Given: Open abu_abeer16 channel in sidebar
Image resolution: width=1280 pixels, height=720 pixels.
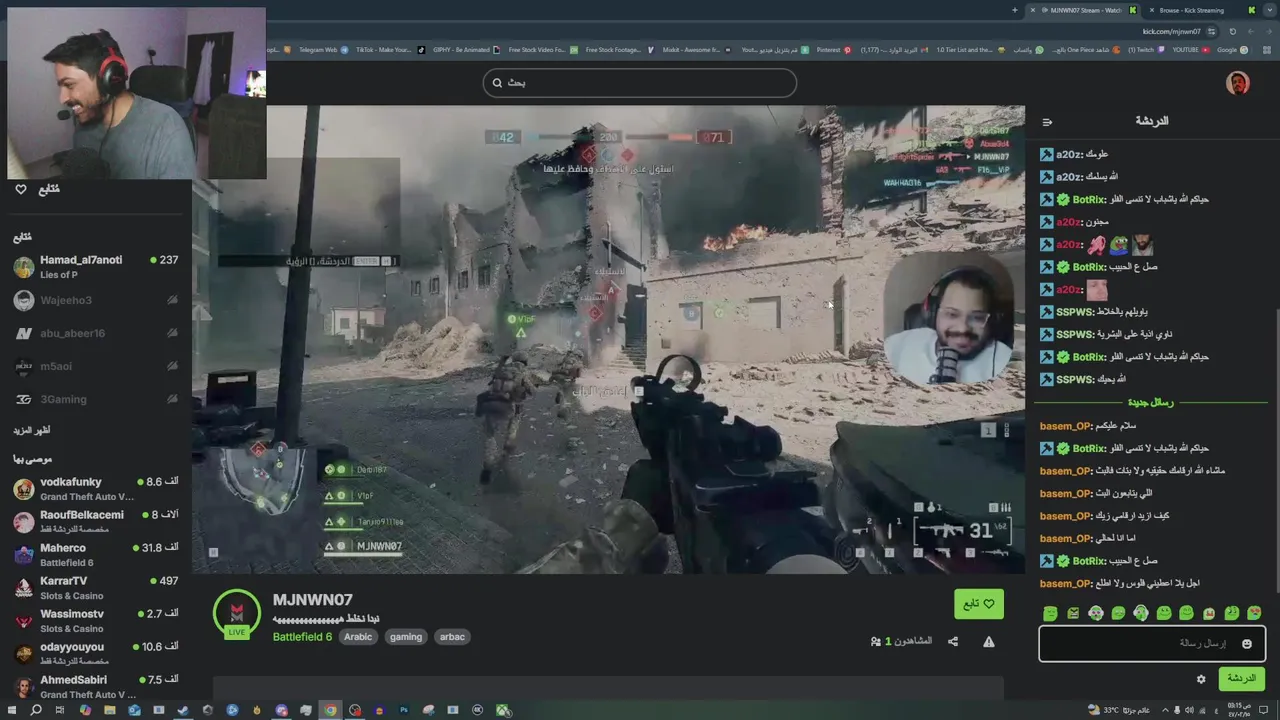Looking at the screenshot, I should (x=96, y=333).
